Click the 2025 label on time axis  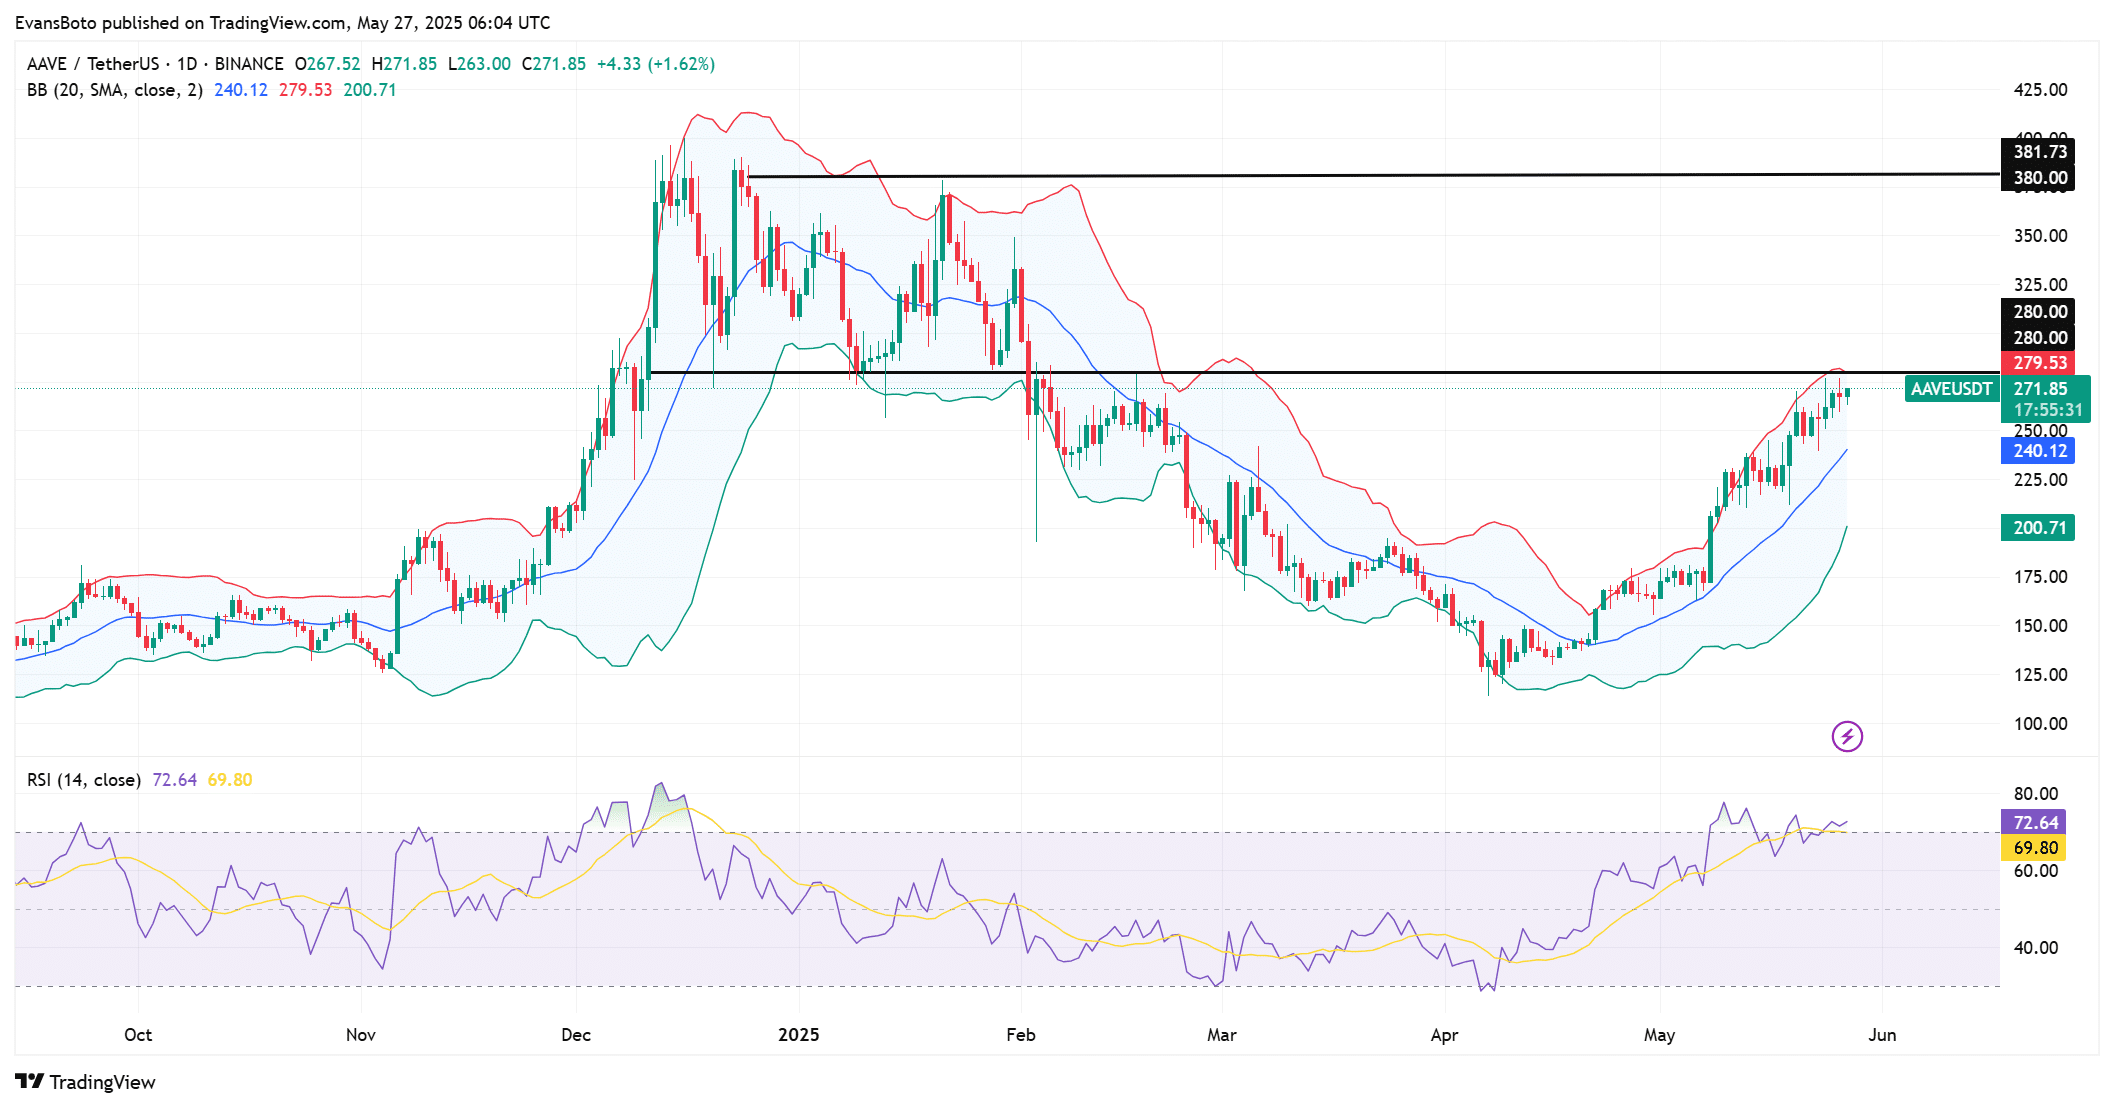point(798,1035)
